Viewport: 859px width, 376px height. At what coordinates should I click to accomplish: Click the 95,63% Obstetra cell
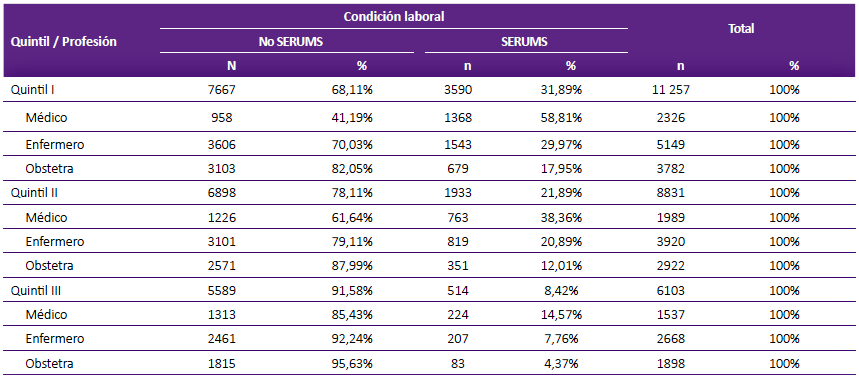tap(354, 363)
